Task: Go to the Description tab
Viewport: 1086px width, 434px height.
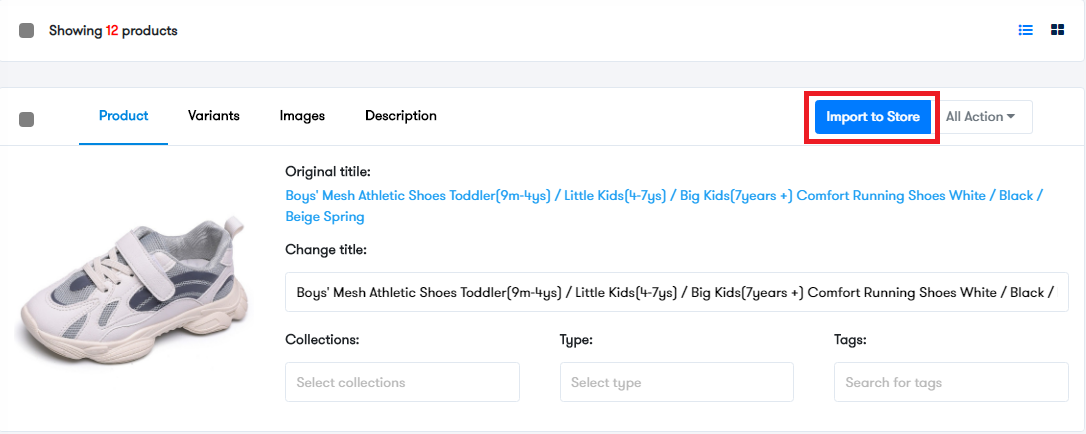Action: click(x=400, y=116)
